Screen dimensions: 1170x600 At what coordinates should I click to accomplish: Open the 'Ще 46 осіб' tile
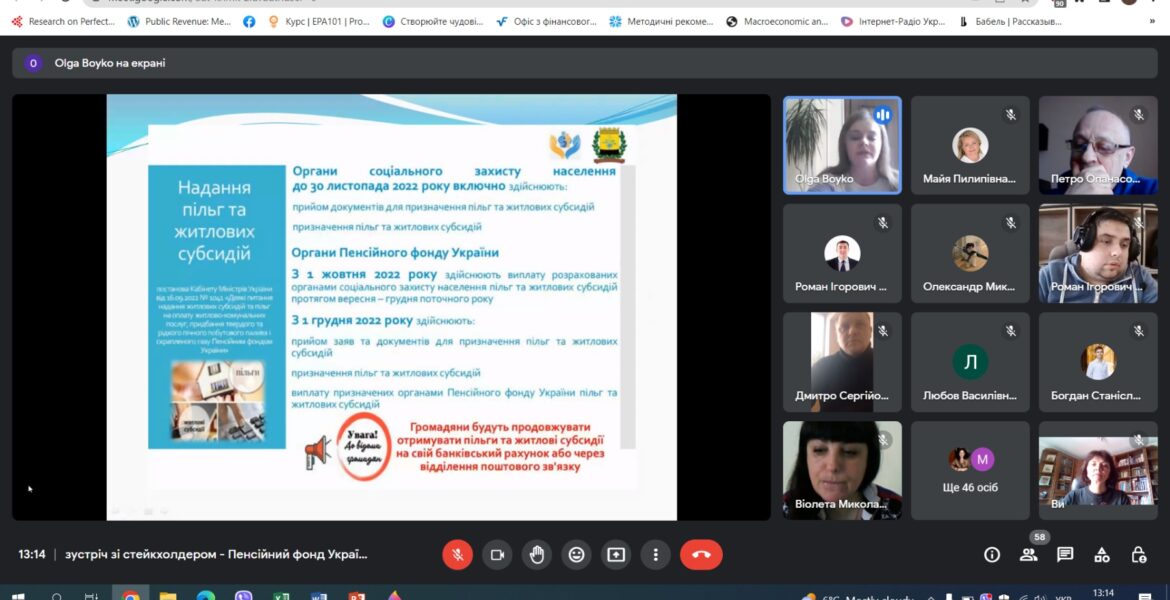click(x=970, y=470)
